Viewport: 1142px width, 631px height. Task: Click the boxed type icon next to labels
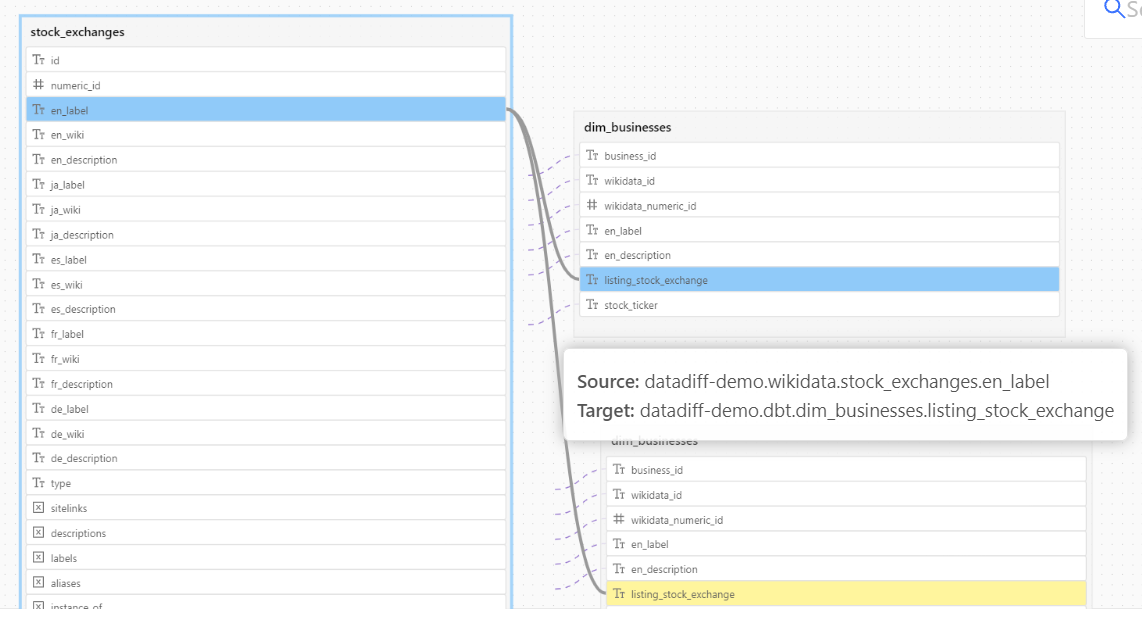(x=38, y=558)
